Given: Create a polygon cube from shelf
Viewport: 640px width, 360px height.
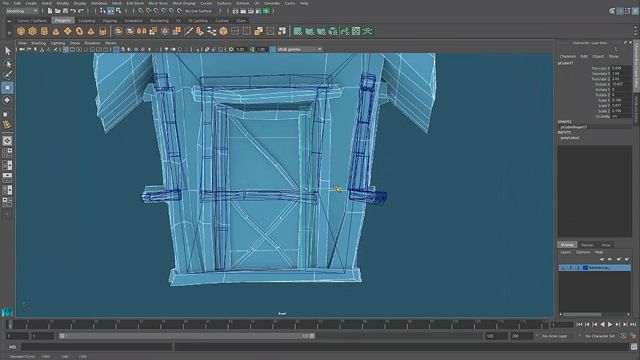Looking at the screenshot, I should 33,31.
